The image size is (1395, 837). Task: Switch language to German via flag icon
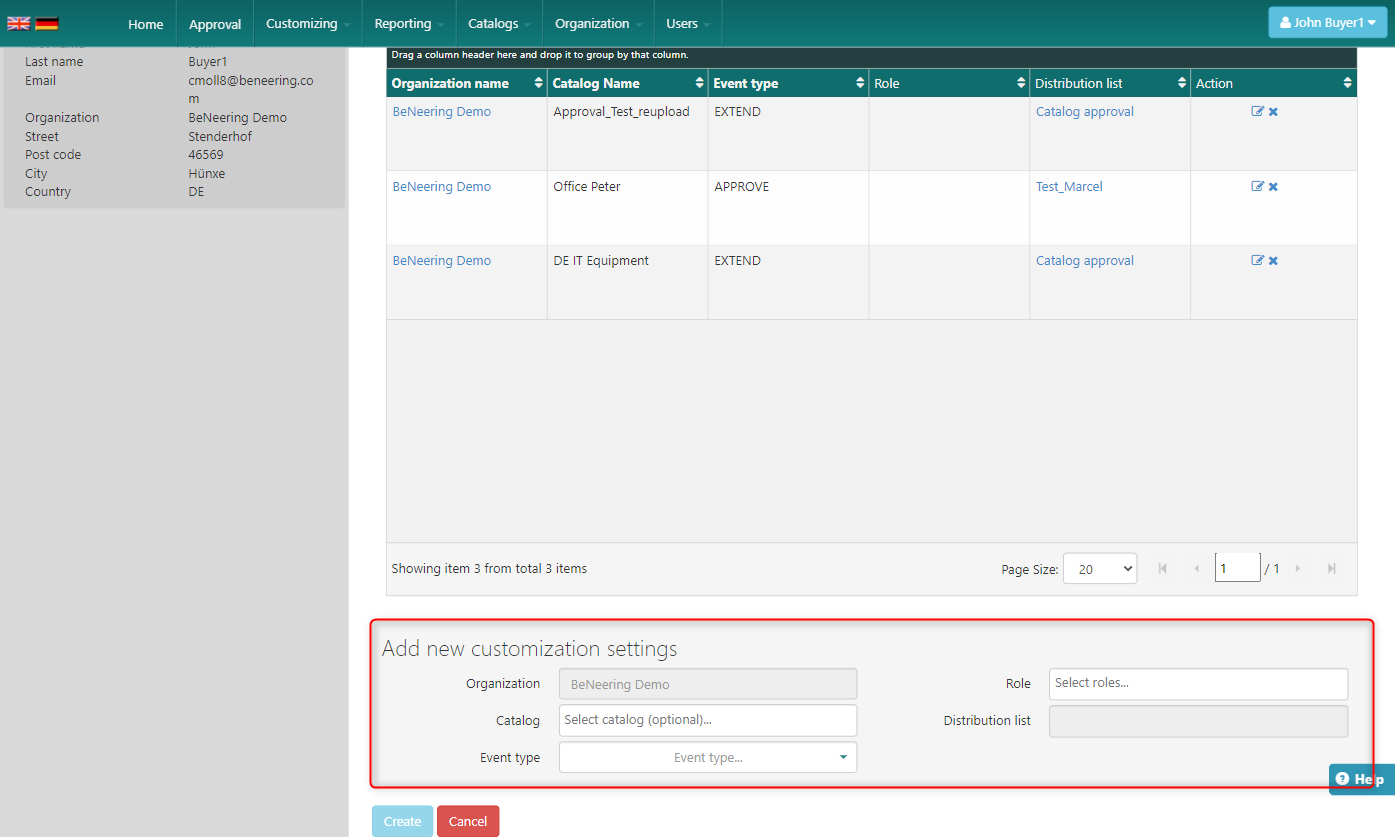click(x=47, y=23)
